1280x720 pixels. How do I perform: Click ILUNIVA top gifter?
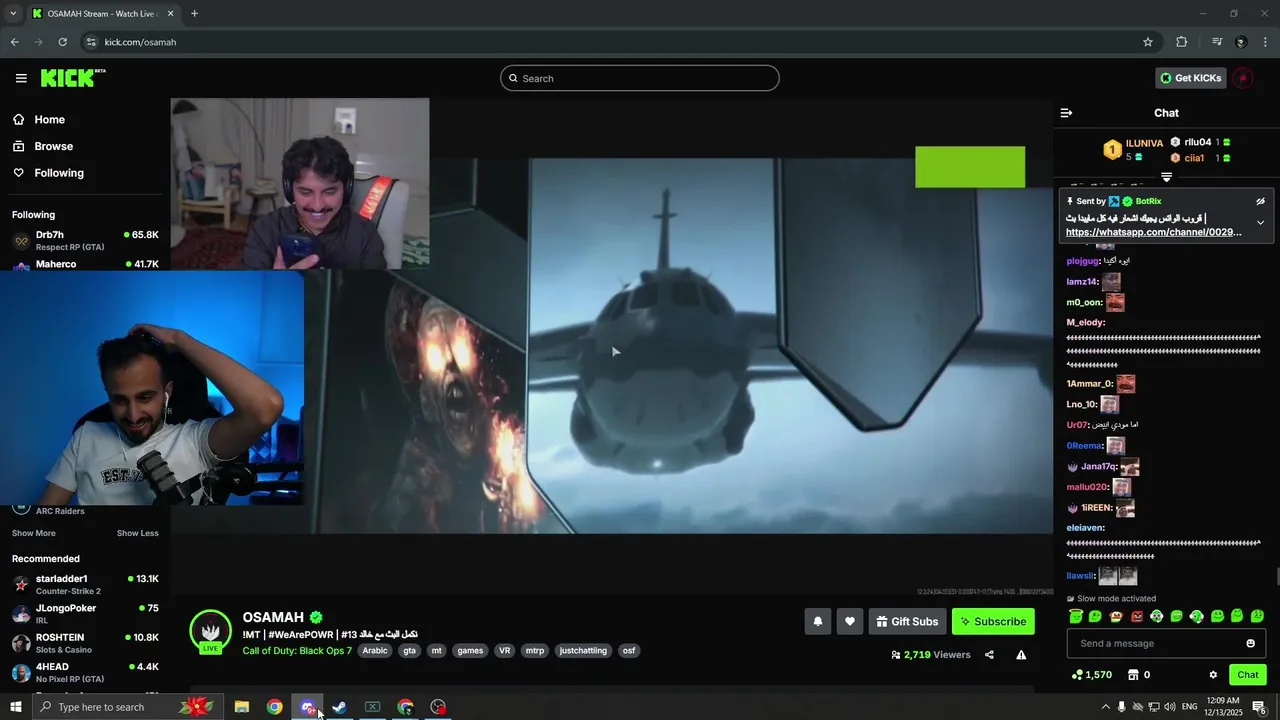coord(1144,143)
